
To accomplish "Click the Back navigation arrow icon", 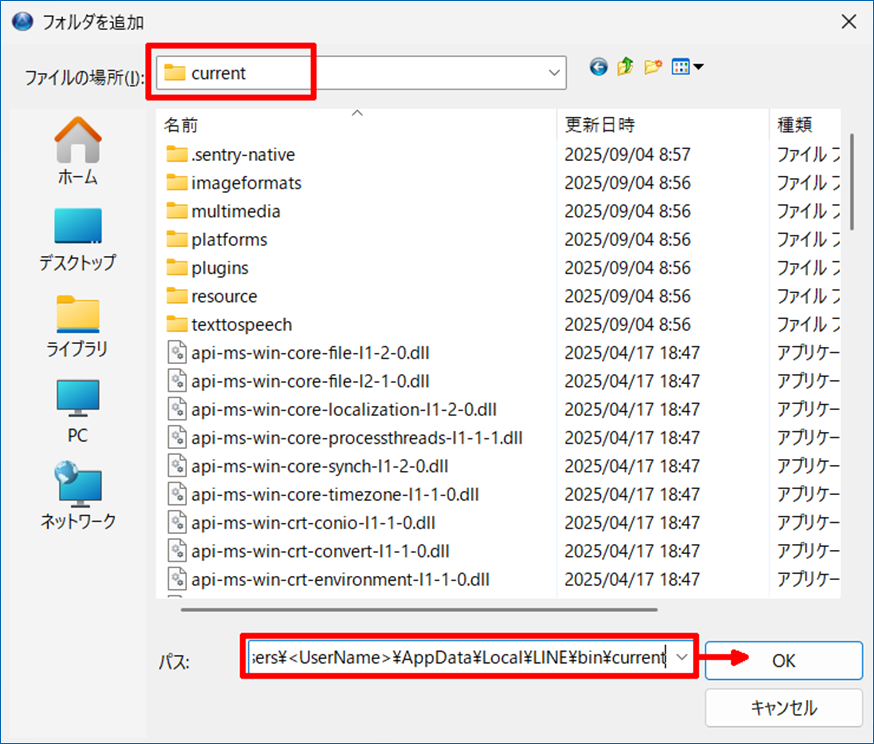I will tap(599, 68).
